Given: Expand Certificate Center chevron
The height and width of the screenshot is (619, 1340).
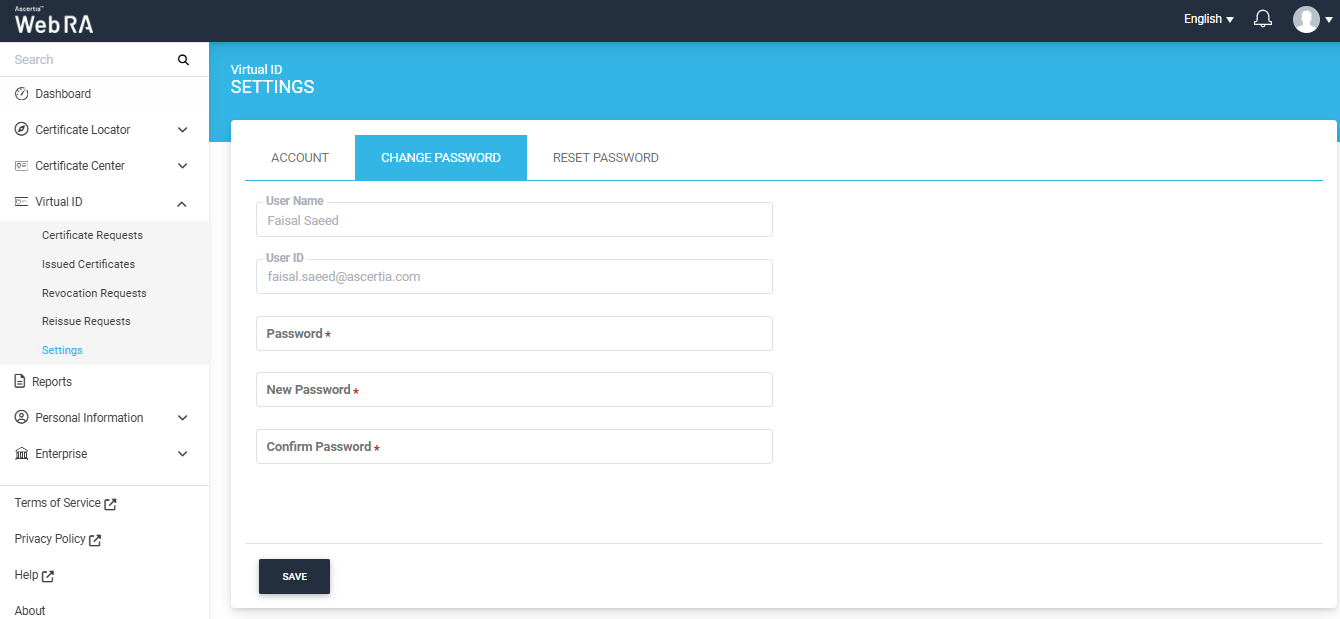Looking at the screenshot, I should (x=182, y=166).
